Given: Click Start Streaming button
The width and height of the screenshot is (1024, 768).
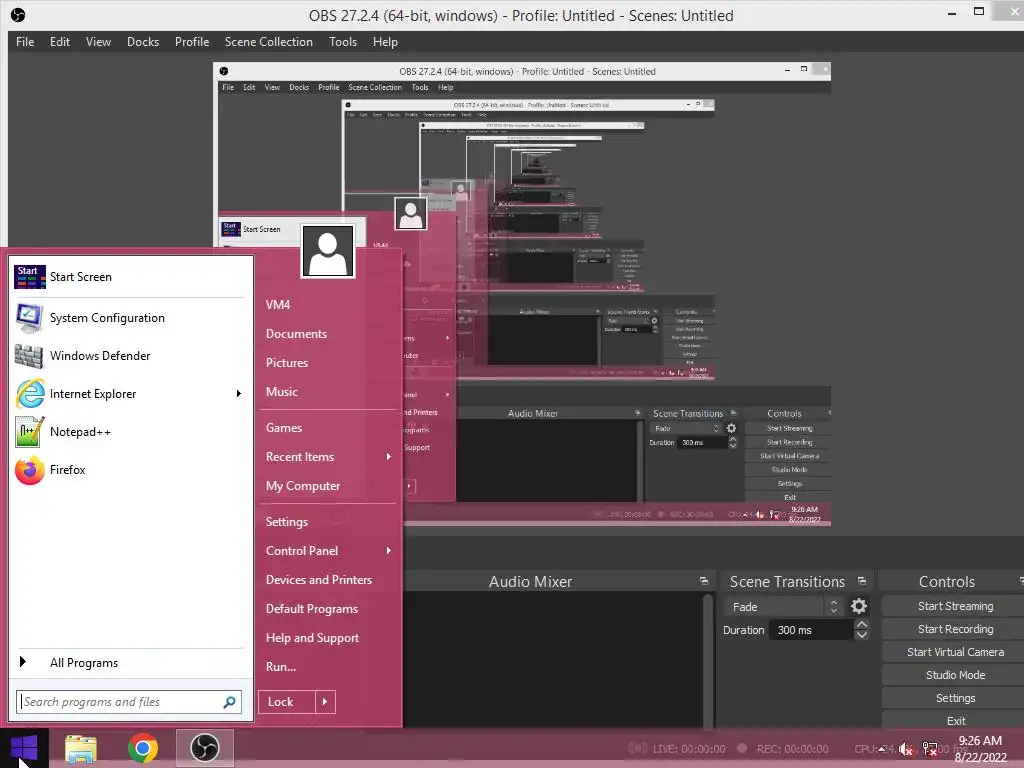Looking at the screenshot, I should 955,606.
